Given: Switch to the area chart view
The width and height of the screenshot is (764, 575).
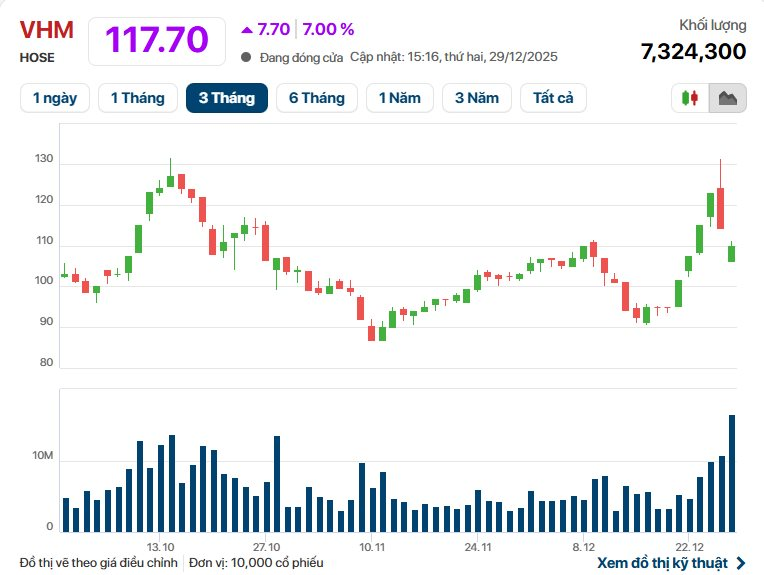Looking at the screenshot, I should click(727, 98).
